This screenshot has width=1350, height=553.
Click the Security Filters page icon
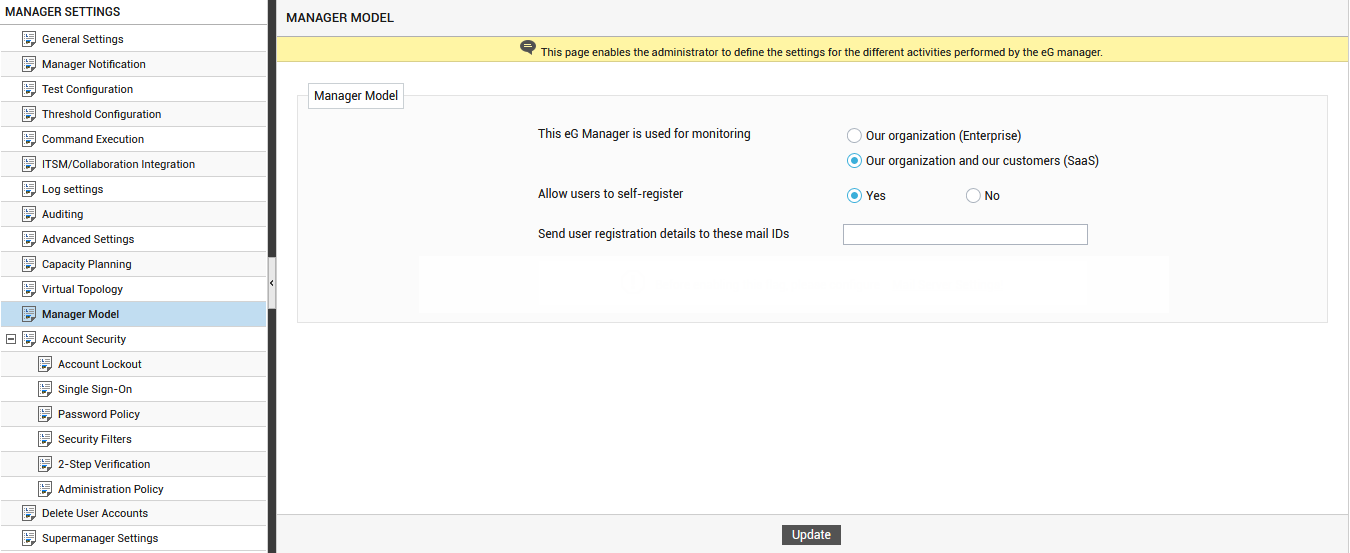45,439
